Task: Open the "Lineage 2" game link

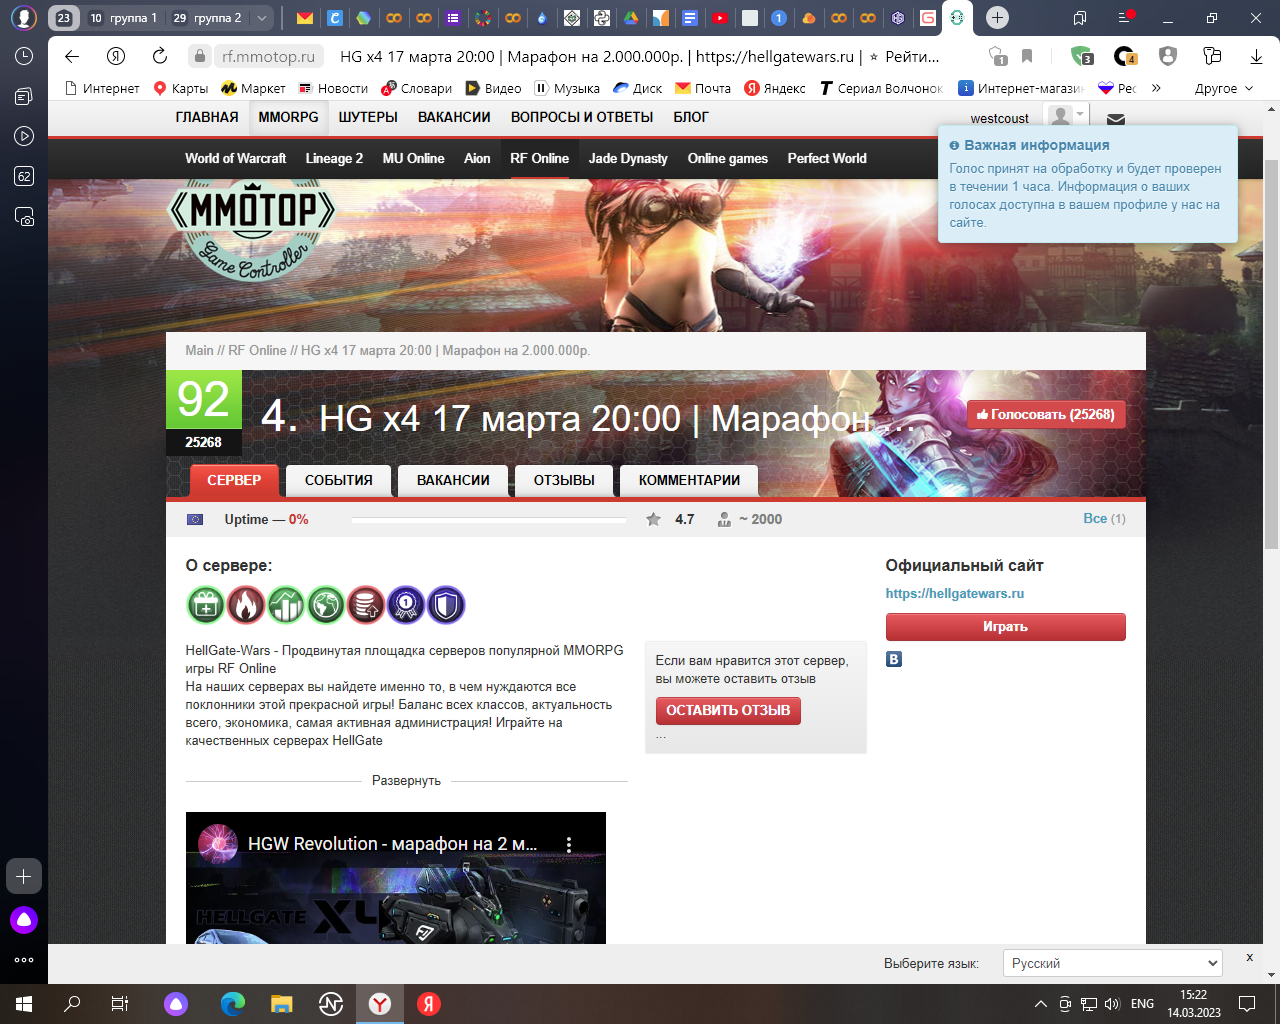Action: [334, 158]
